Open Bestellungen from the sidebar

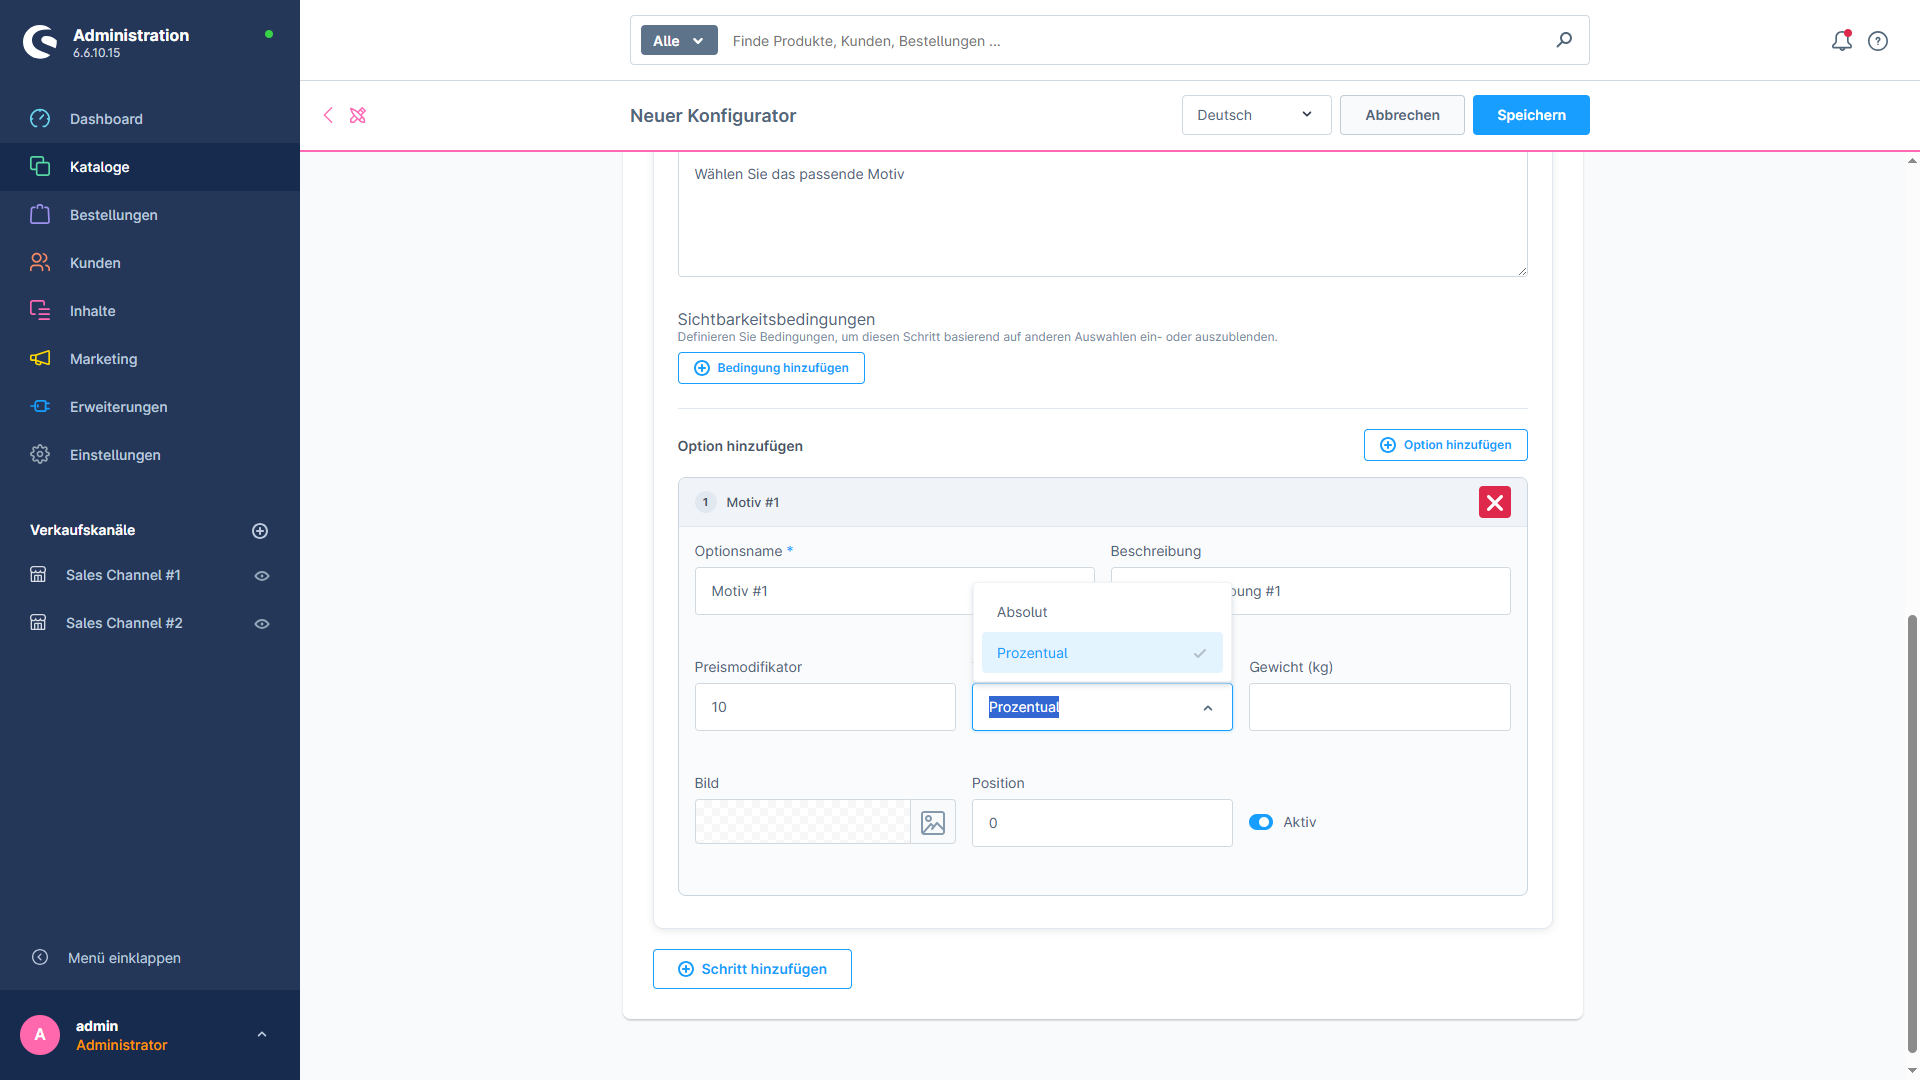(150, 215)
